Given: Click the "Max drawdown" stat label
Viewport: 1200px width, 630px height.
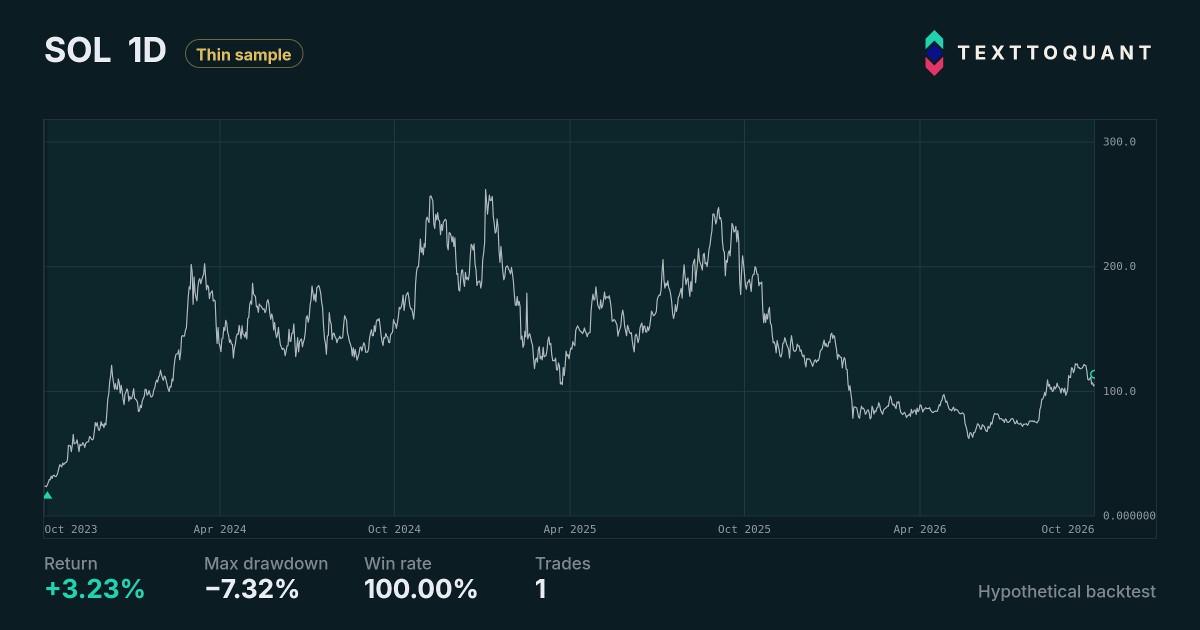Looking at the screenshot, I should click(x=266, y=564).
